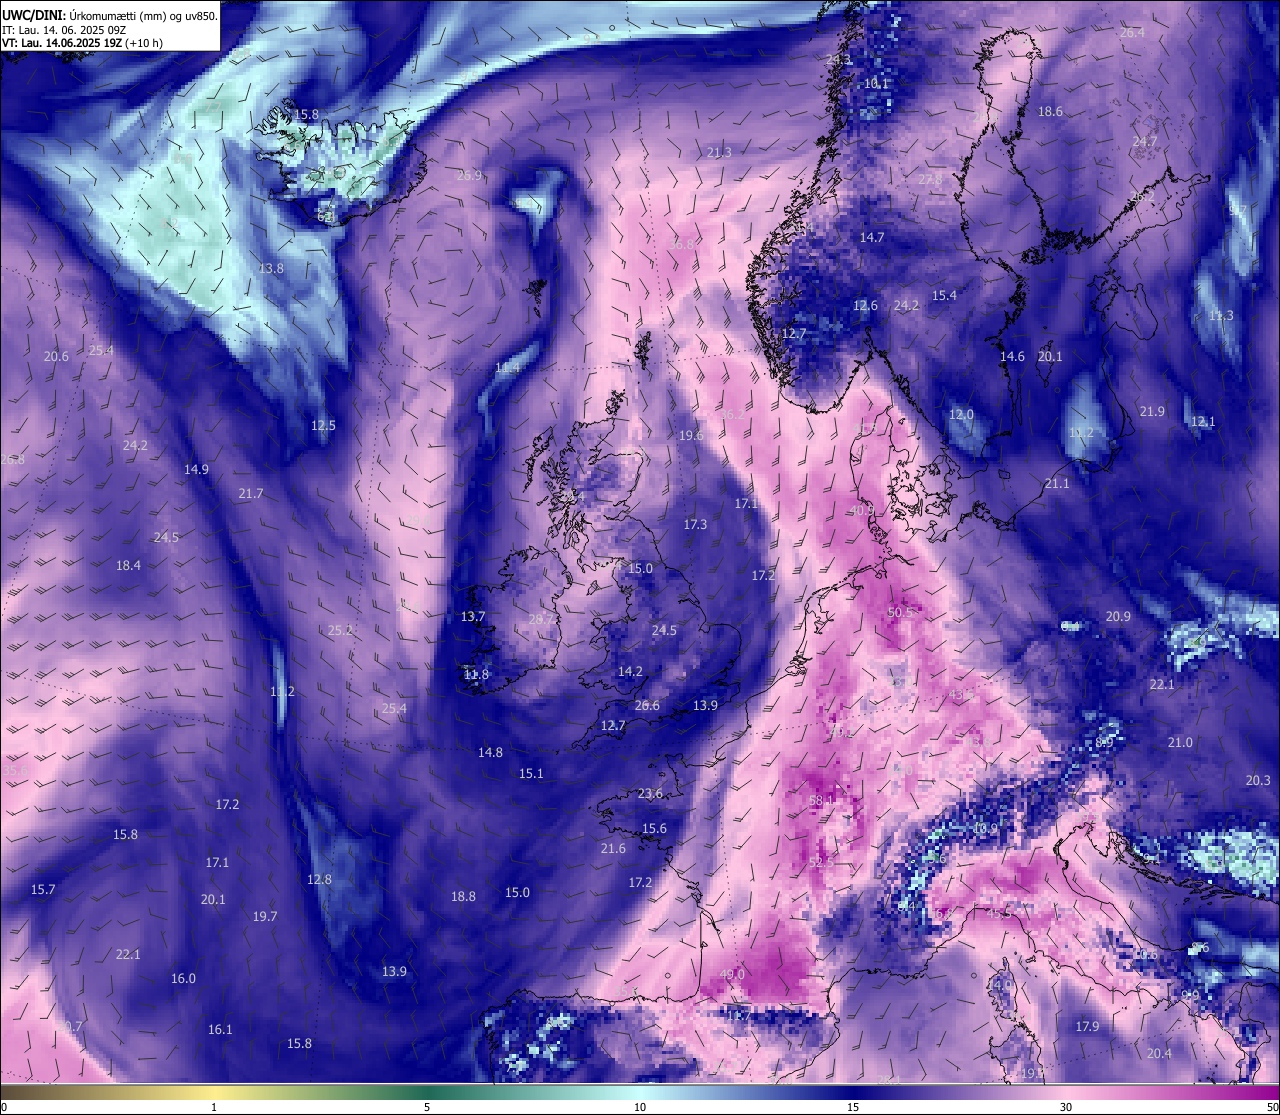Viewport: 1280px width, 1115px height.
Task: Click the 17.9 value in the Tyrrhenian Sea
Action: [x=1087, y=1026]
